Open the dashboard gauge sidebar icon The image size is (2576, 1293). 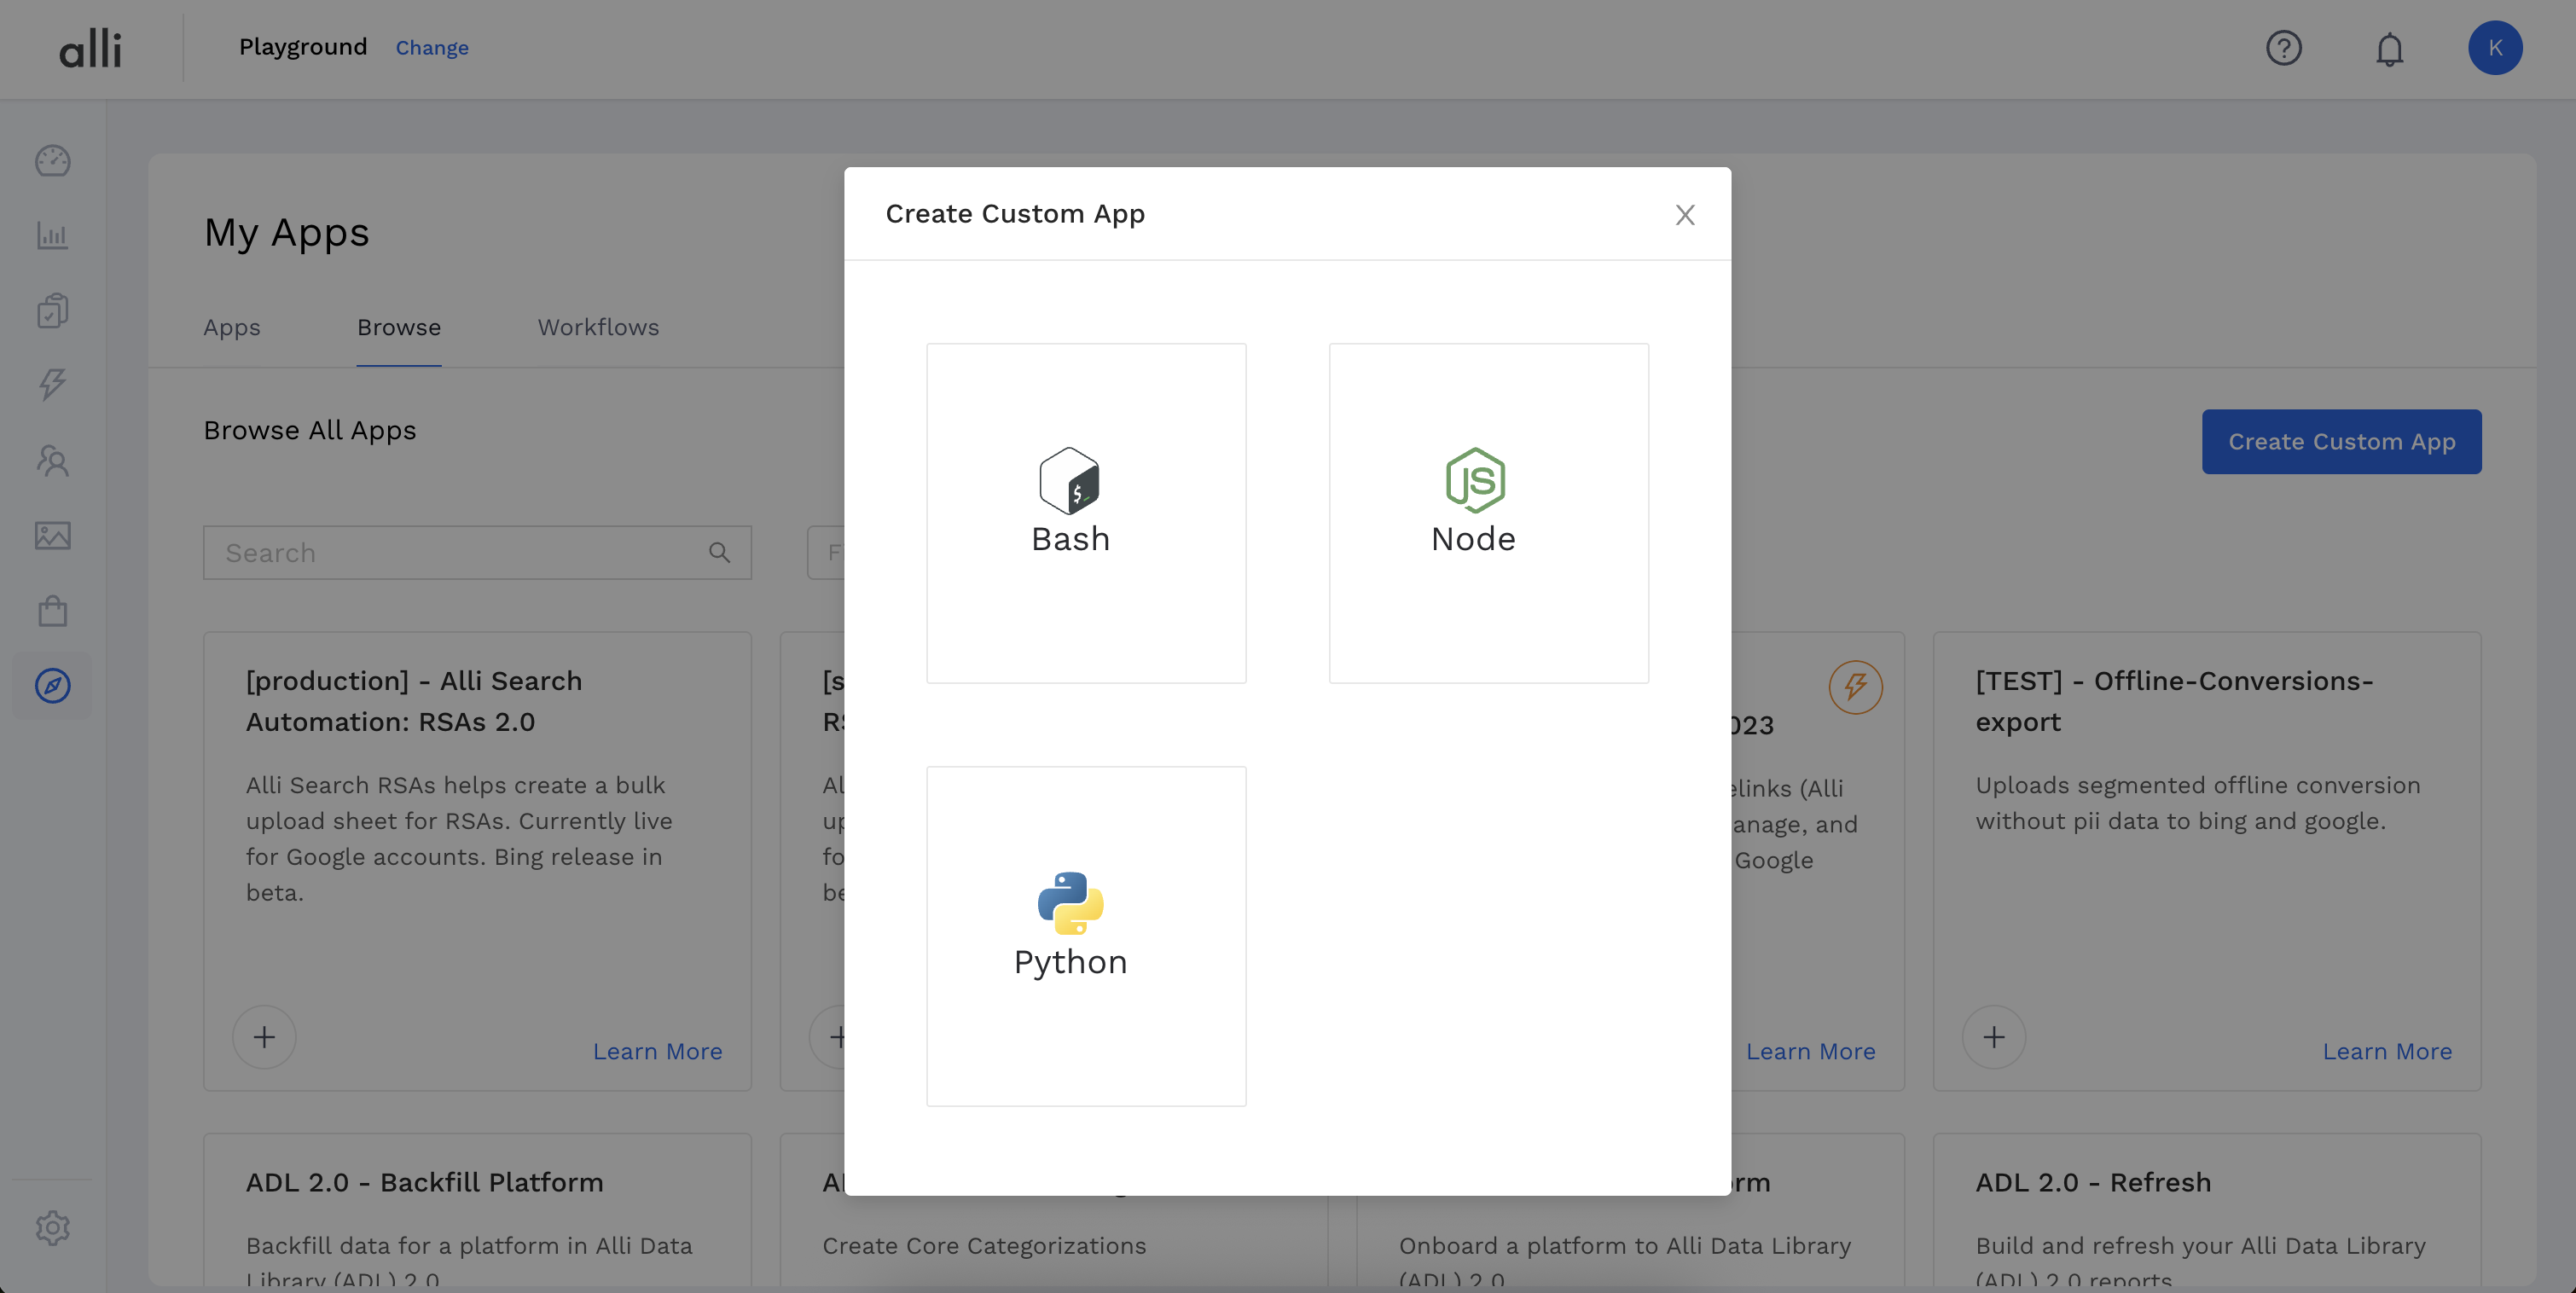point(52,161)
